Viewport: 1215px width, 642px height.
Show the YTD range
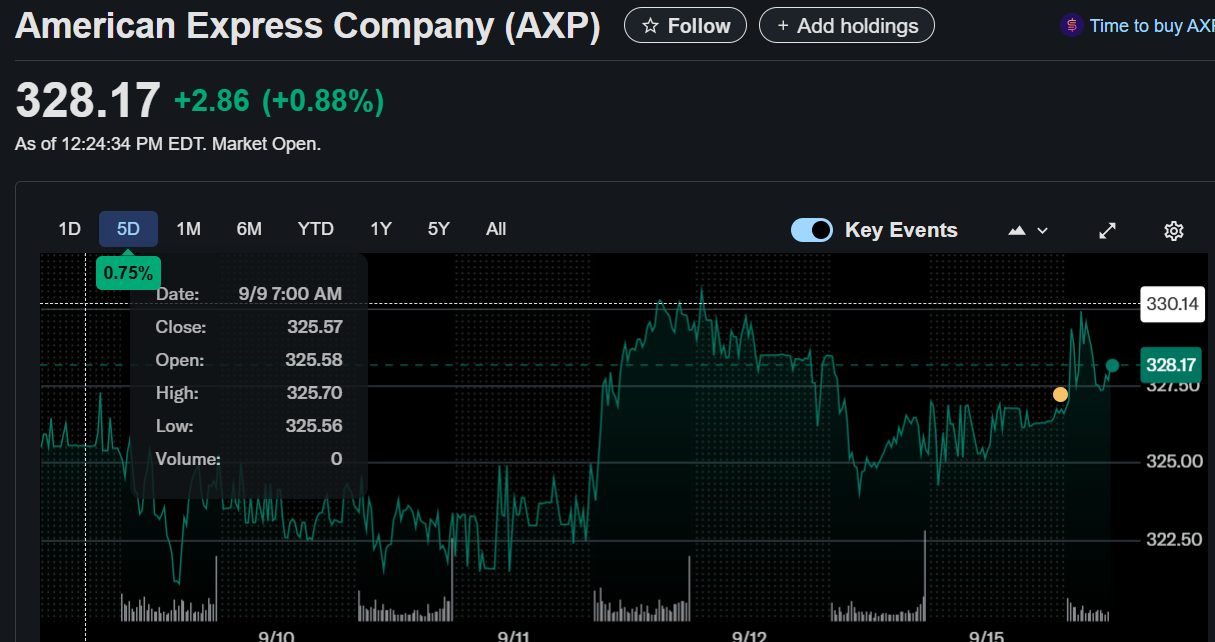(315, 229)
